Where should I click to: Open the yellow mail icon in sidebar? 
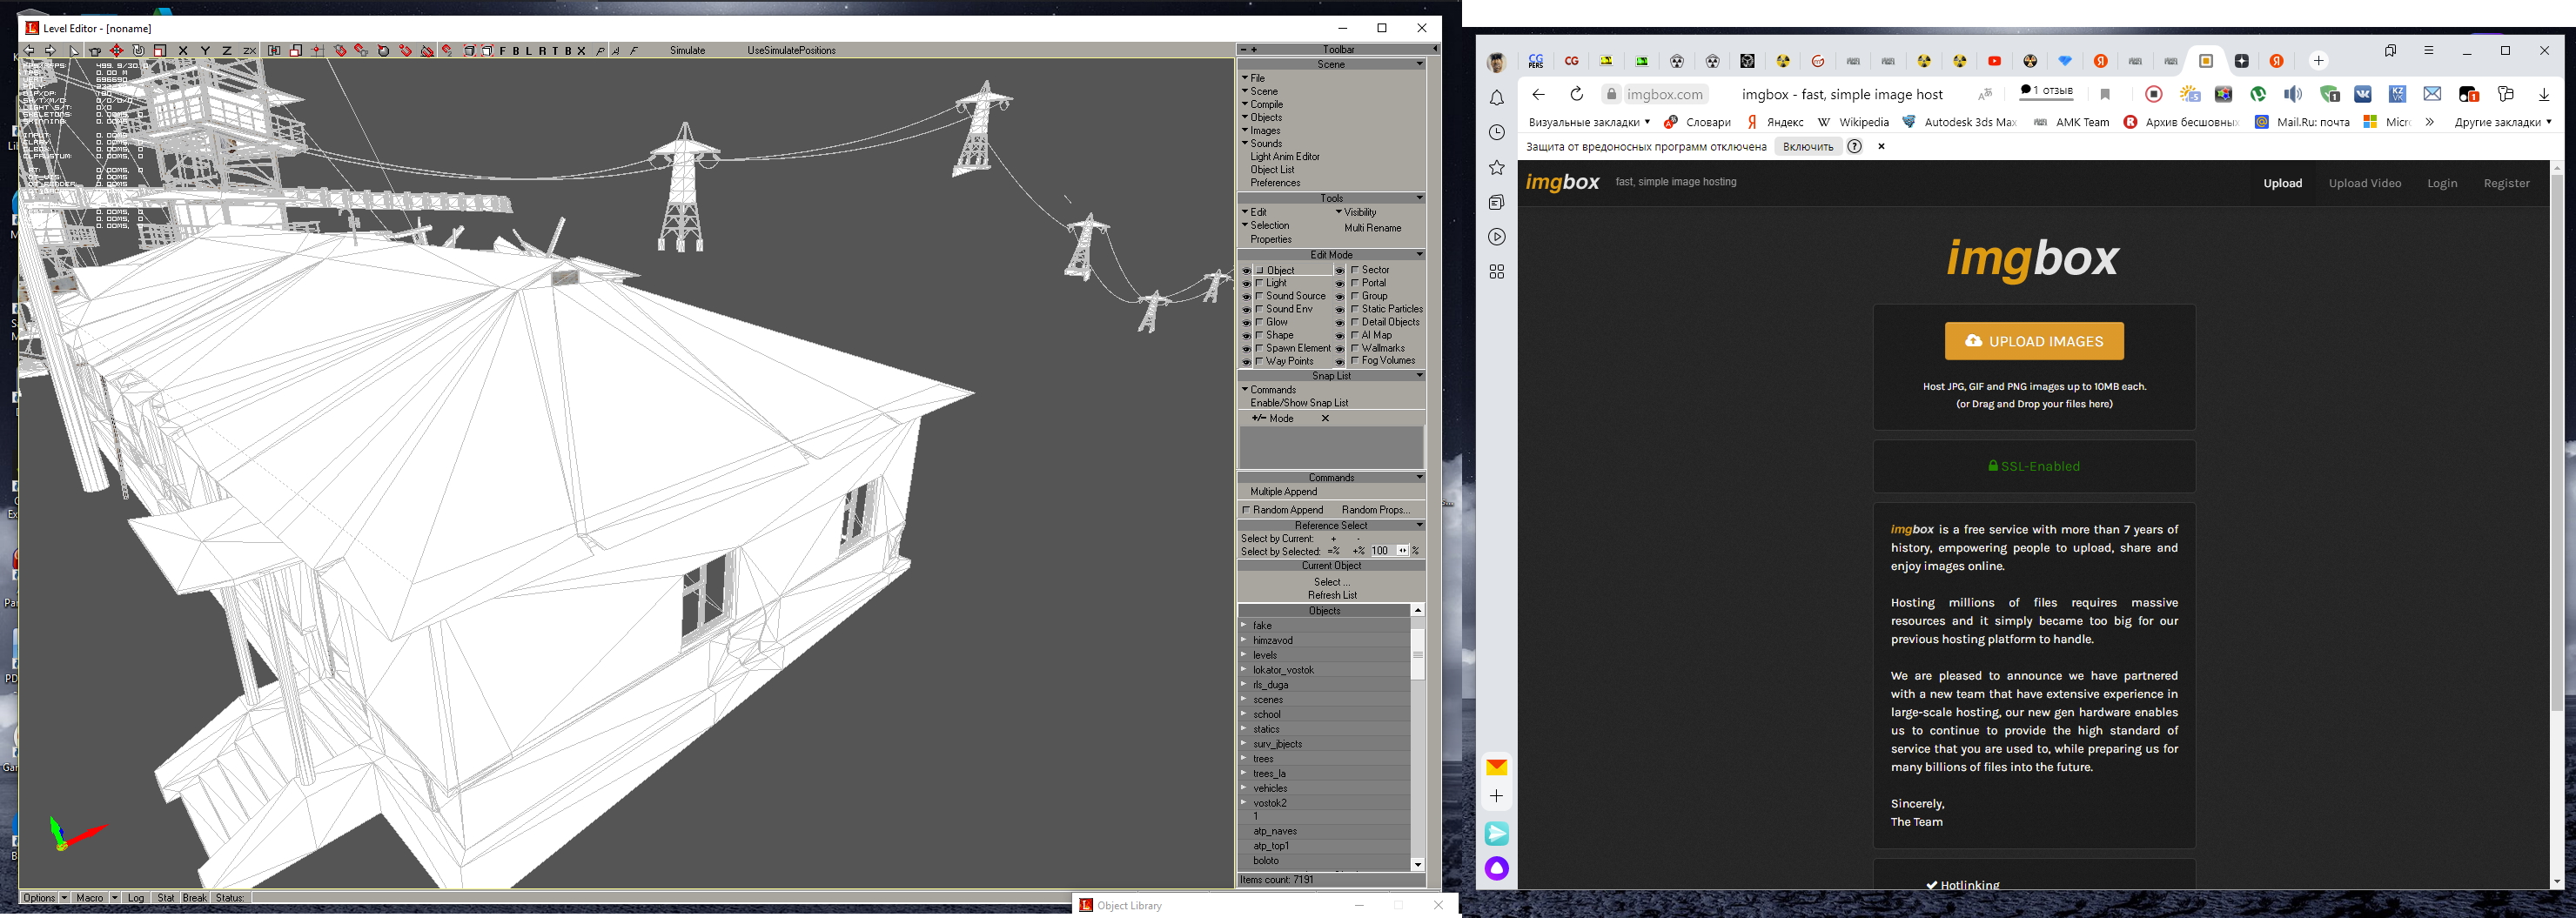point(1497,767)
